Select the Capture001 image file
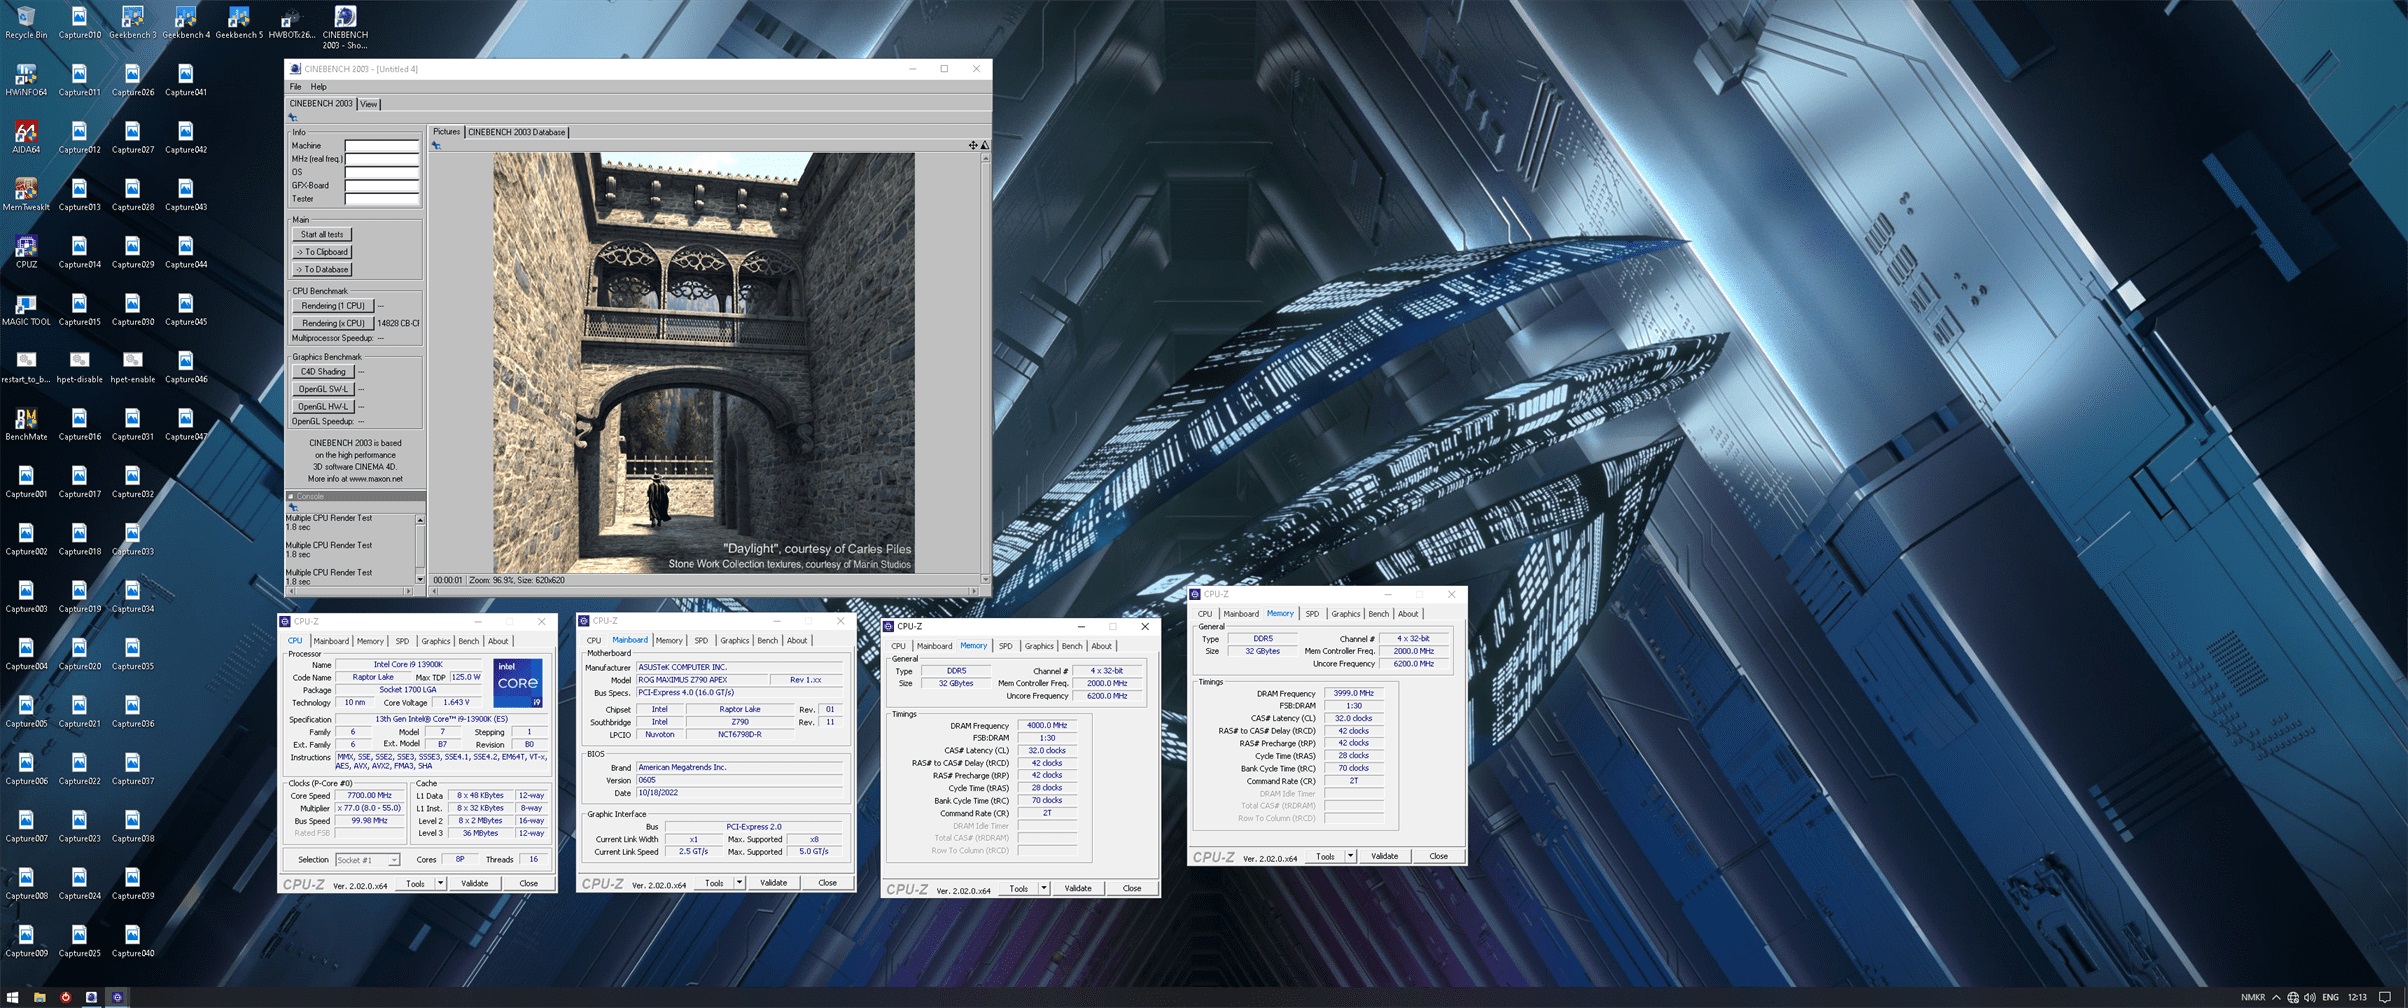 coord(26,481)
